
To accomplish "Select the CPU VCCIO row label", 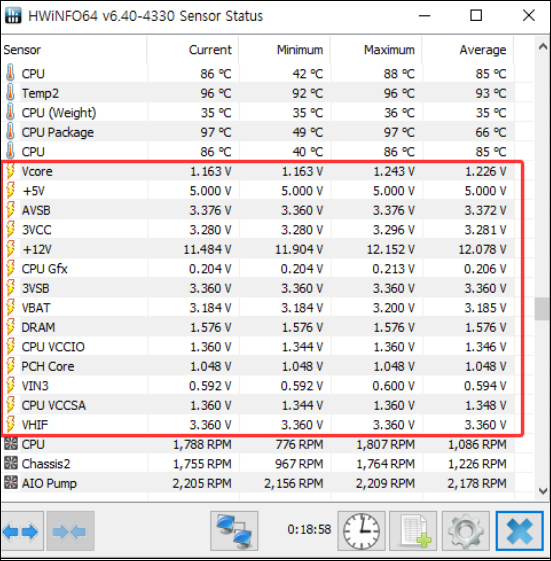I will [53, 347].
